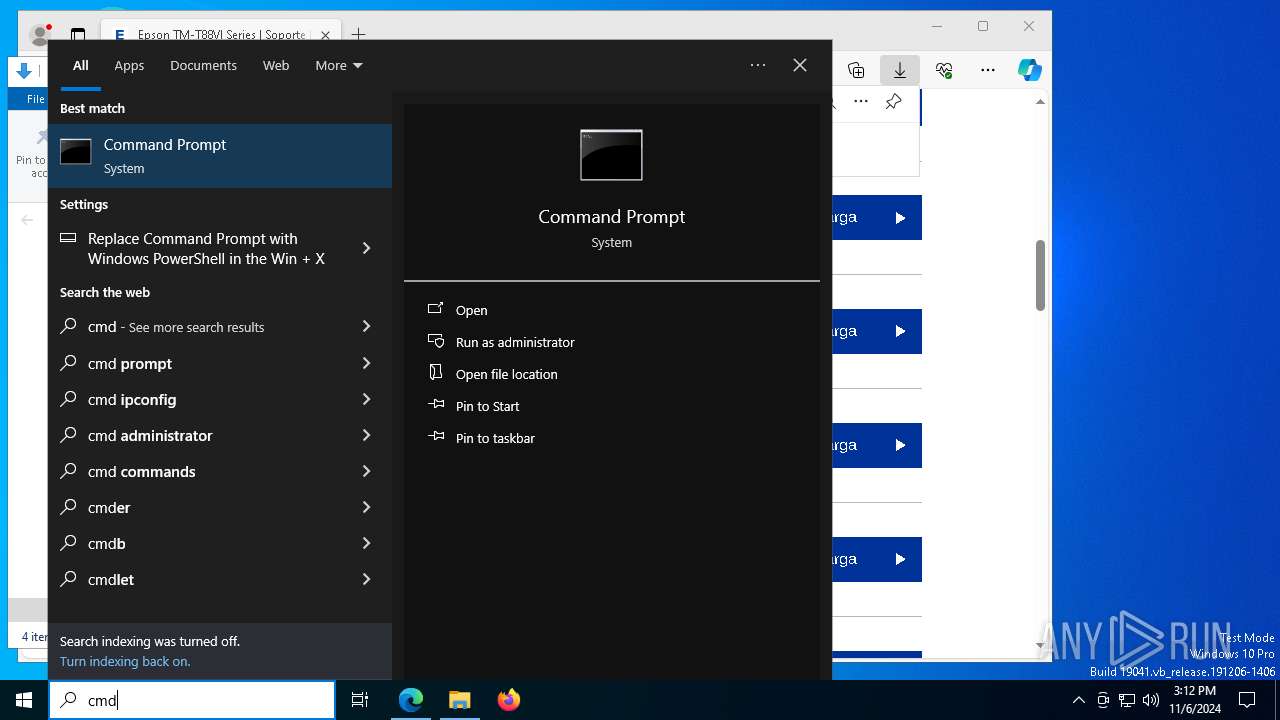Click the taskbar search box containing cmd
This screenshot has height=720, width=1280.
(192, 700)
